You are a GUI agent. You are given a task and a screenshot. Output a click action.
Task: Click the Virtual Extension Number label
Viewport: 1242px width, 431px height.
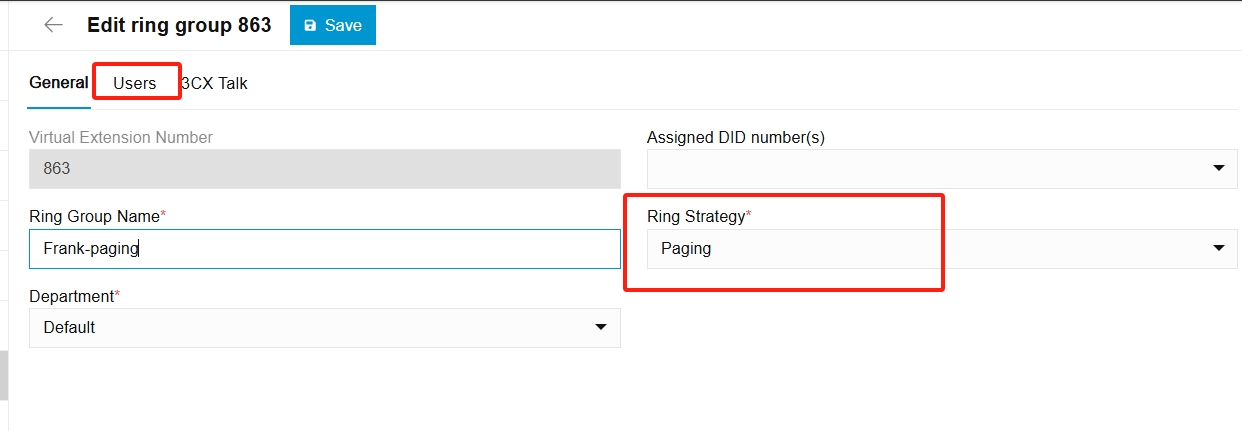click(121, 137)
